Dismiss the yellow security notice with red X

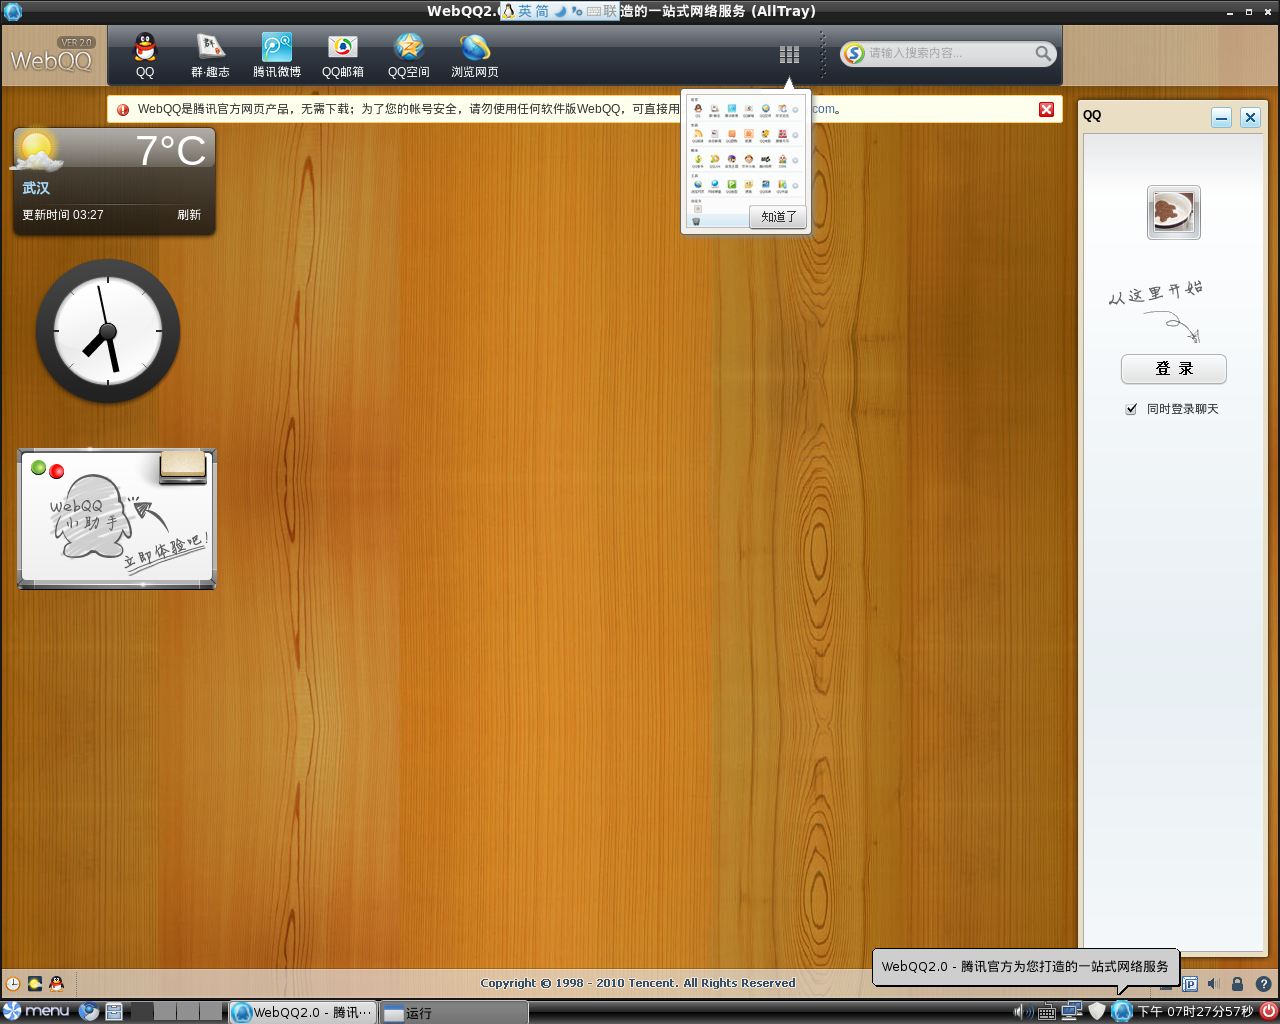tap(1046, 109)
